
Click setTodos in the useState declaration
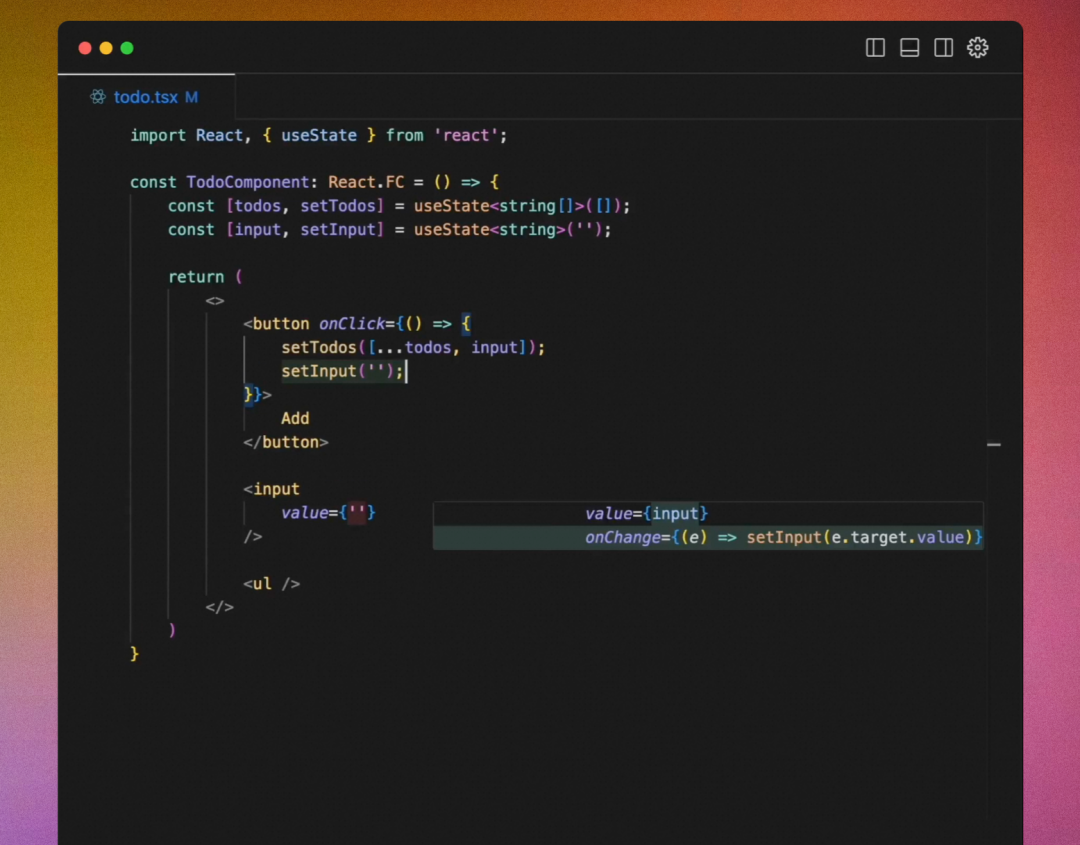(338, 206)
